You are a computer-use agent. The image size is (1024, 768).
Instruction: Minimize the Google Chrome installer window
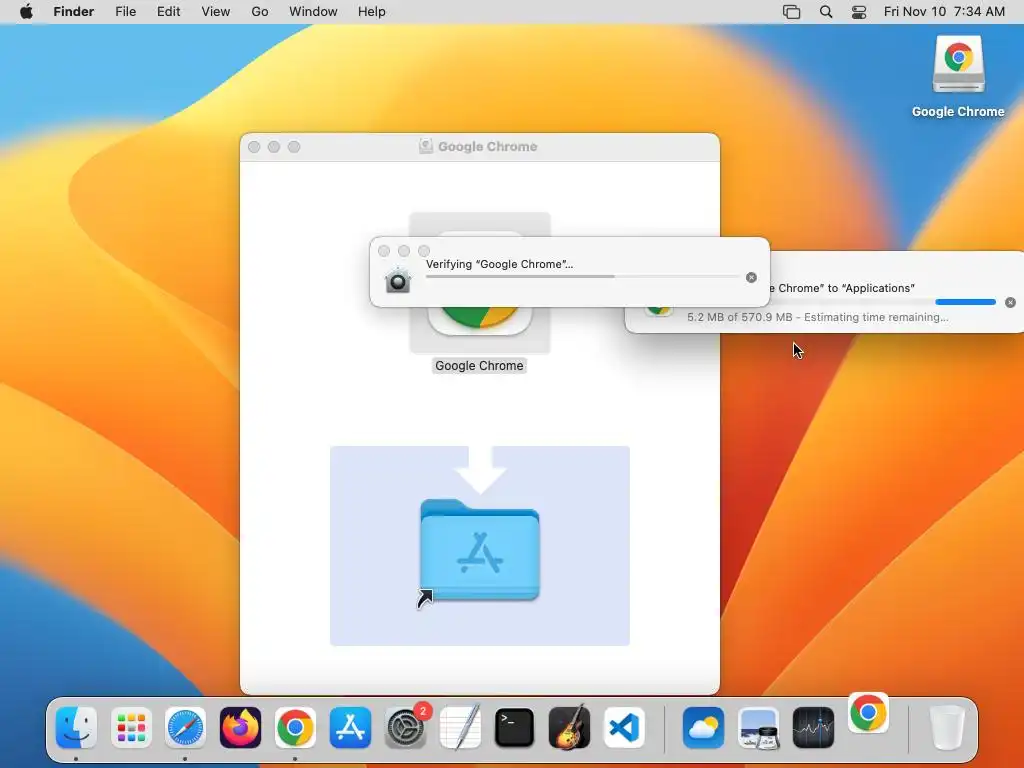(274, 147)
